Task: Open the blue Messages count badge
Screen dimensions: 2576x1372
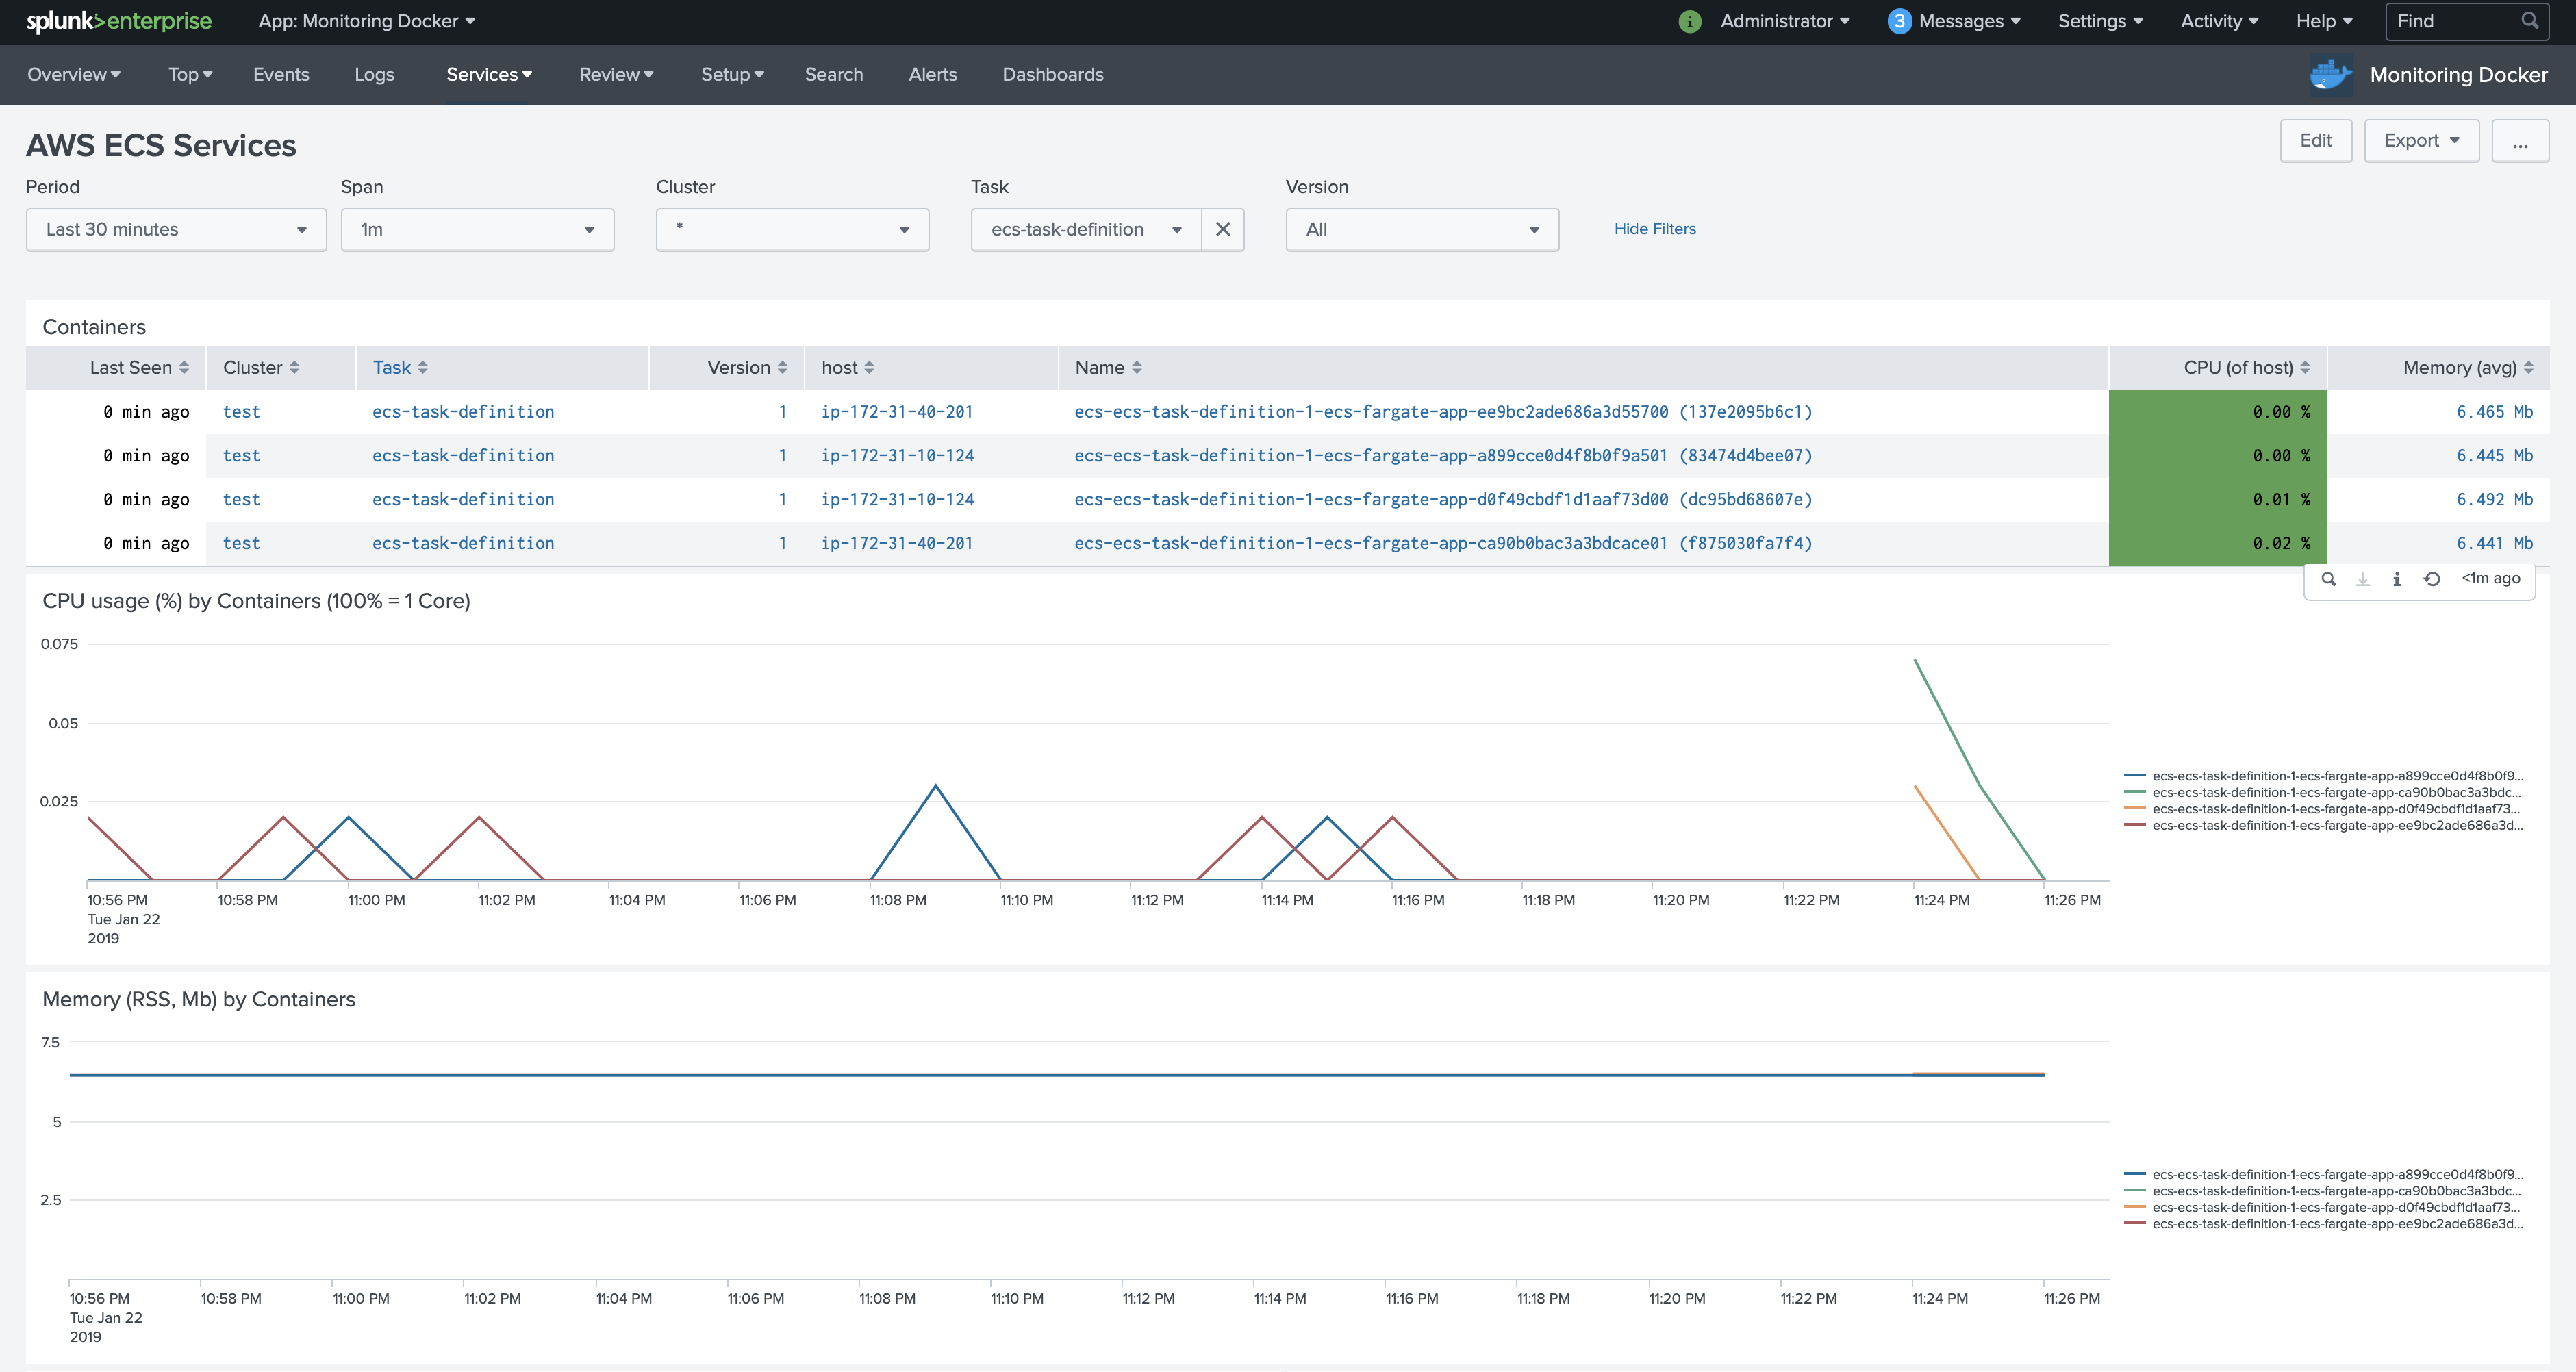Action: coord(1899,21)
